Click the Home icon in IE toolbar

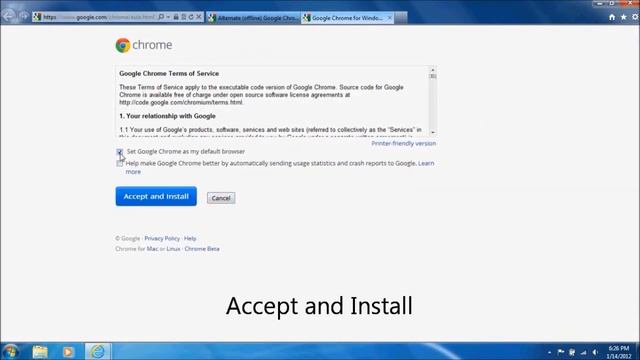(x=612, y=17)
